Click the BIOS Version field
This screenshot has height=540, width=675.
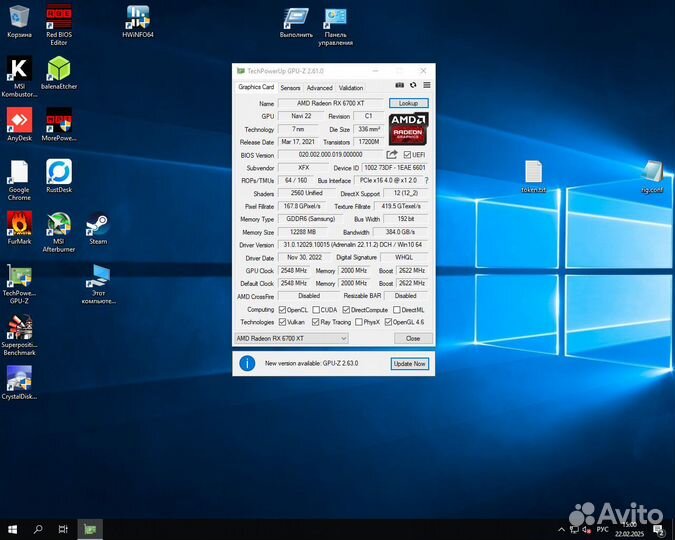pos(330,155)
